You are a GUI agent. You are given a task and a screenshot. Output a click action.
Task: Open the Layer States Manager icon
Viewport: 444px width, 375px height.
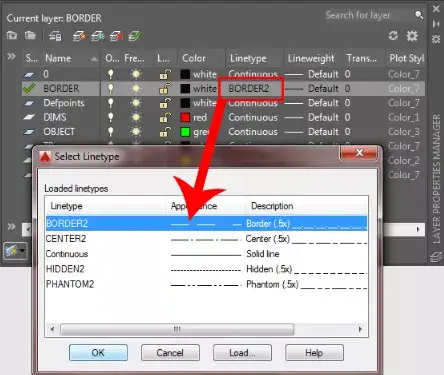click(x=55, y=36)
